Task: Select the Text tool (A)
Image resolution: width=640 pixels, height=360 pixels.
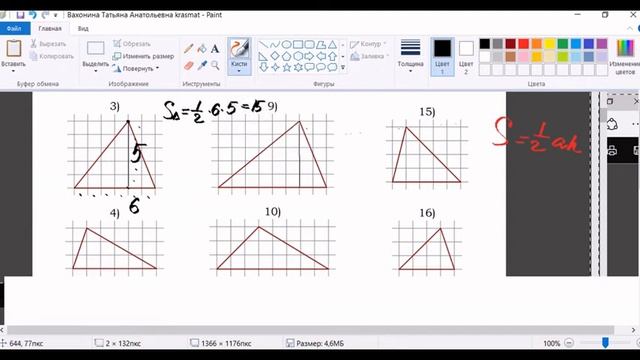Action: 215,49
